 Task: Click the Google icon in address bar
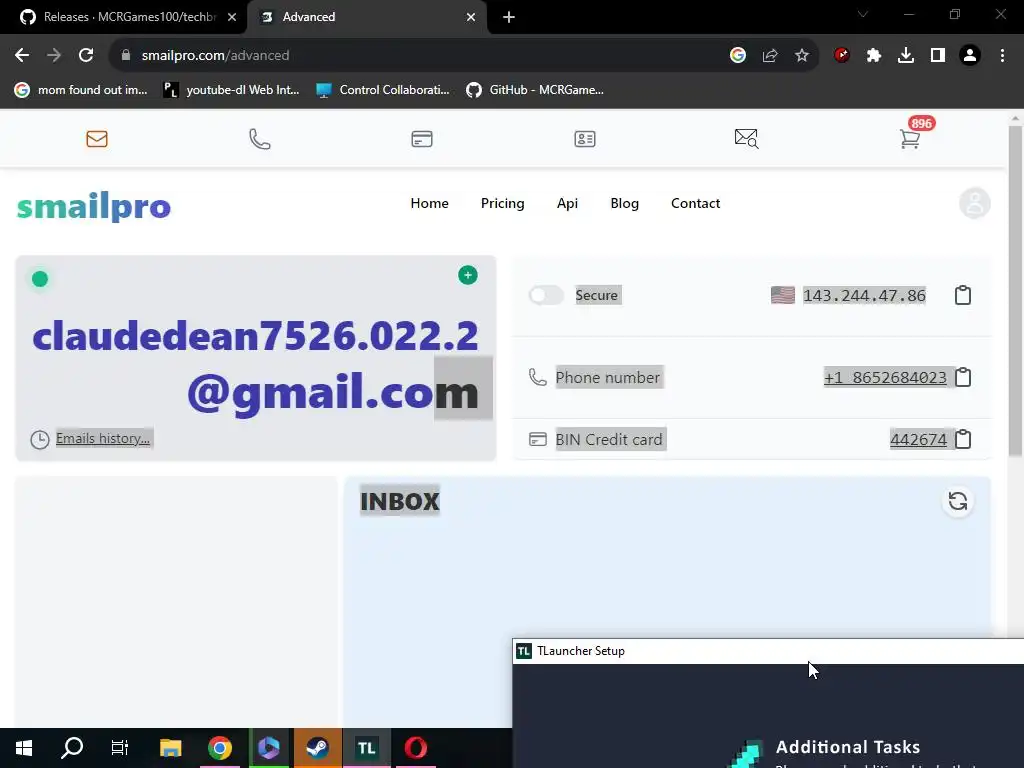738,56
